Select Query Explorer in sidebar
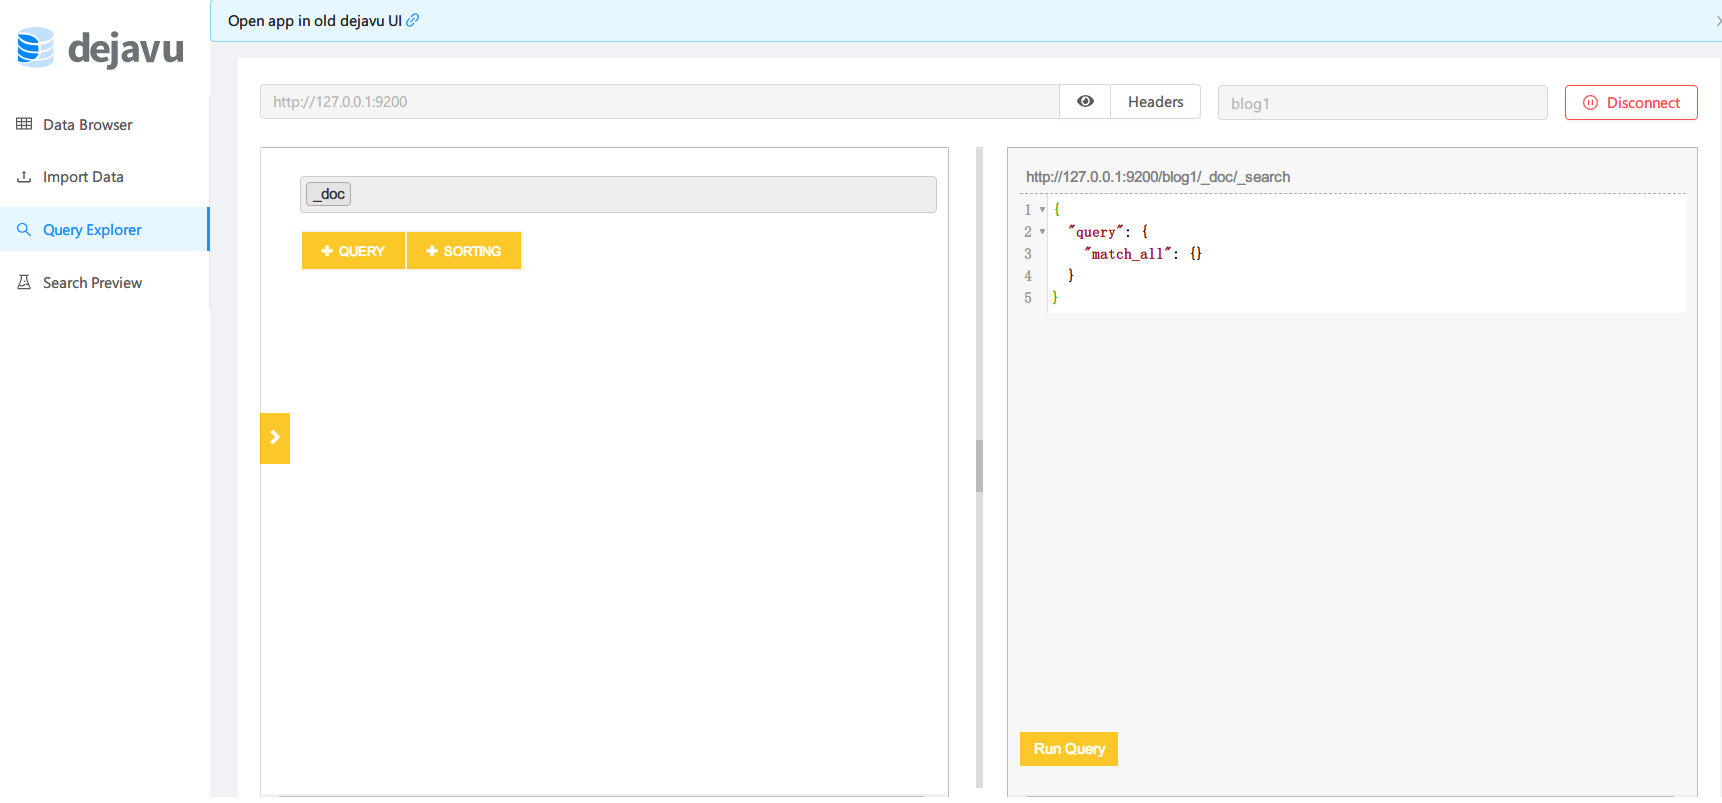 [104, 230]
